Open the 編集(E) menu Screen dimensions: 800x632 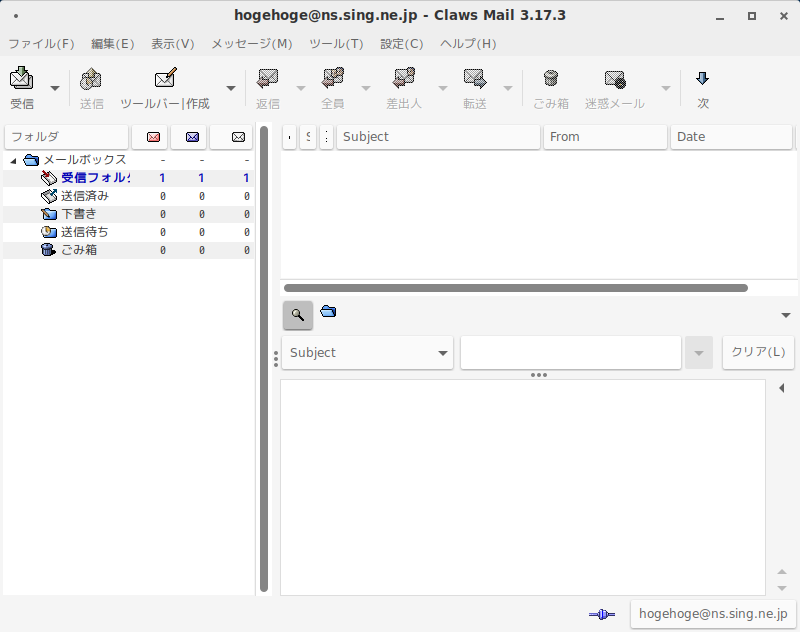pyautogui.click(x=112, y=44)
